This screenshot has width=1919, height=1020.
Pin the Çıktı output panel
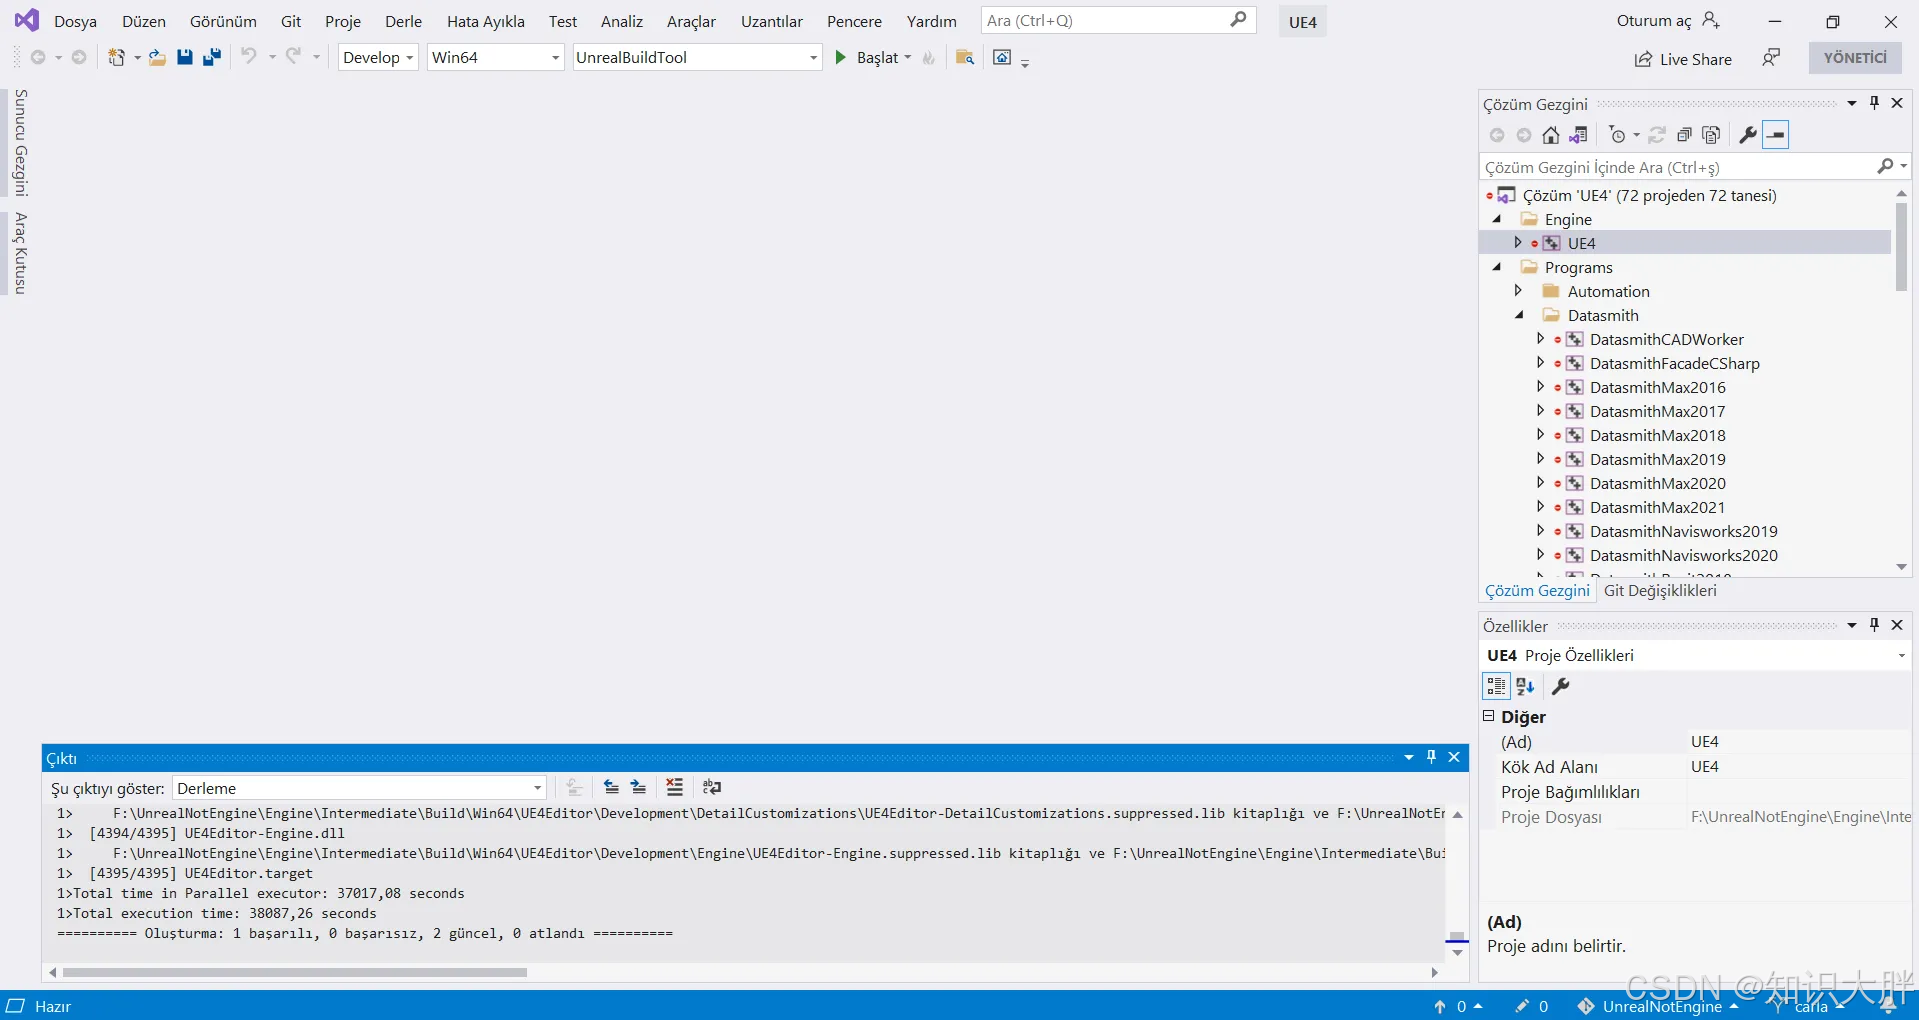click(1431, 757)
